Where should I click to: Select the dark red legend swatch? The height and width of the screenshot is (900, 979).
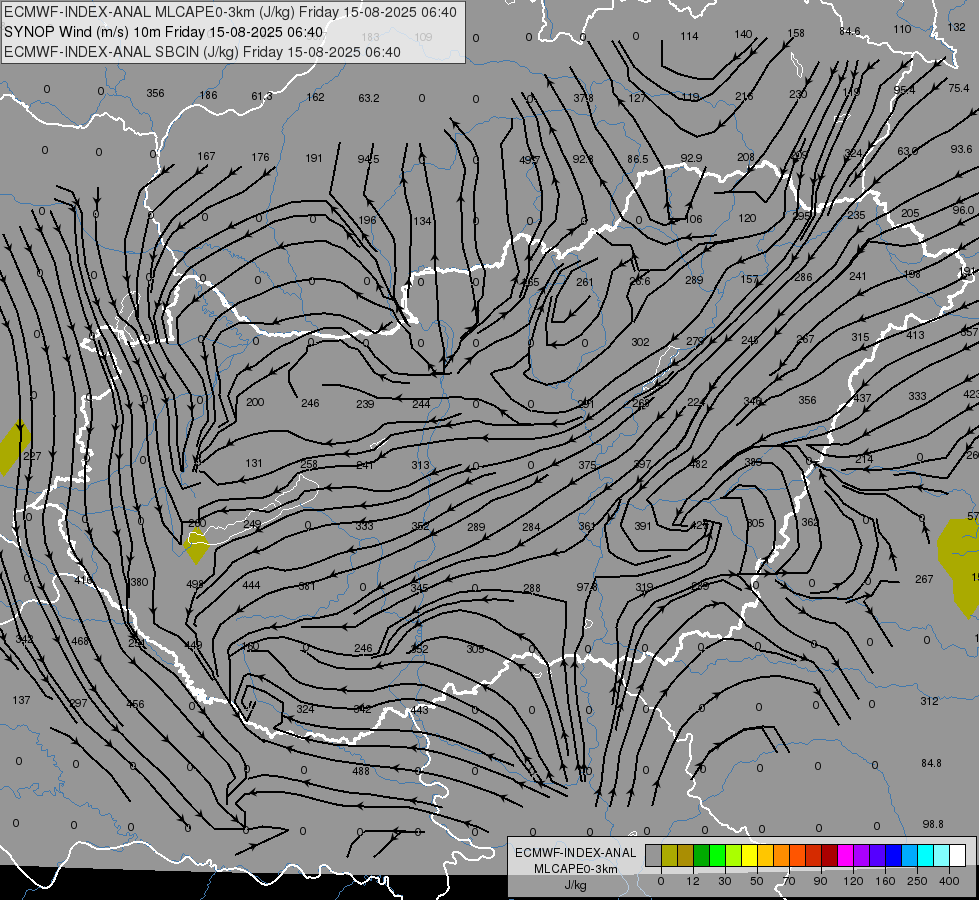(829, 855)
